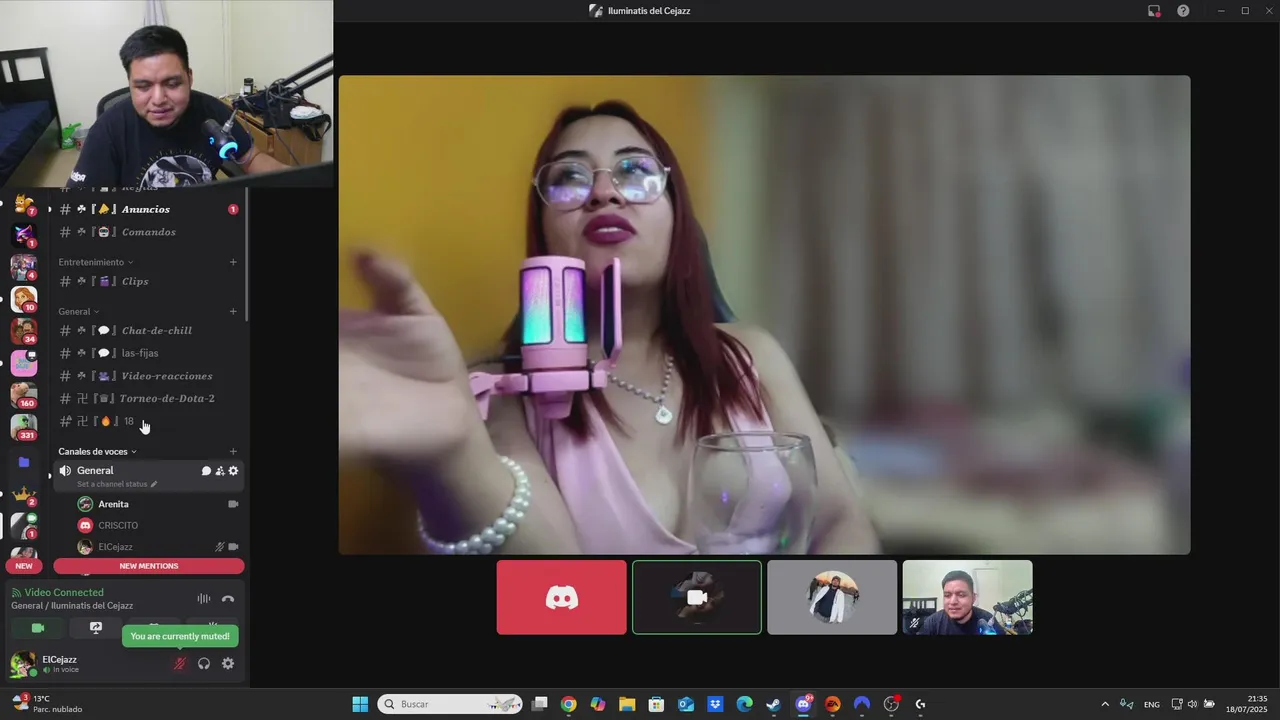Viewport: 1280px width, 720px height.
Task: Open noise suppression waveform icon
Action: pos(204,599)
